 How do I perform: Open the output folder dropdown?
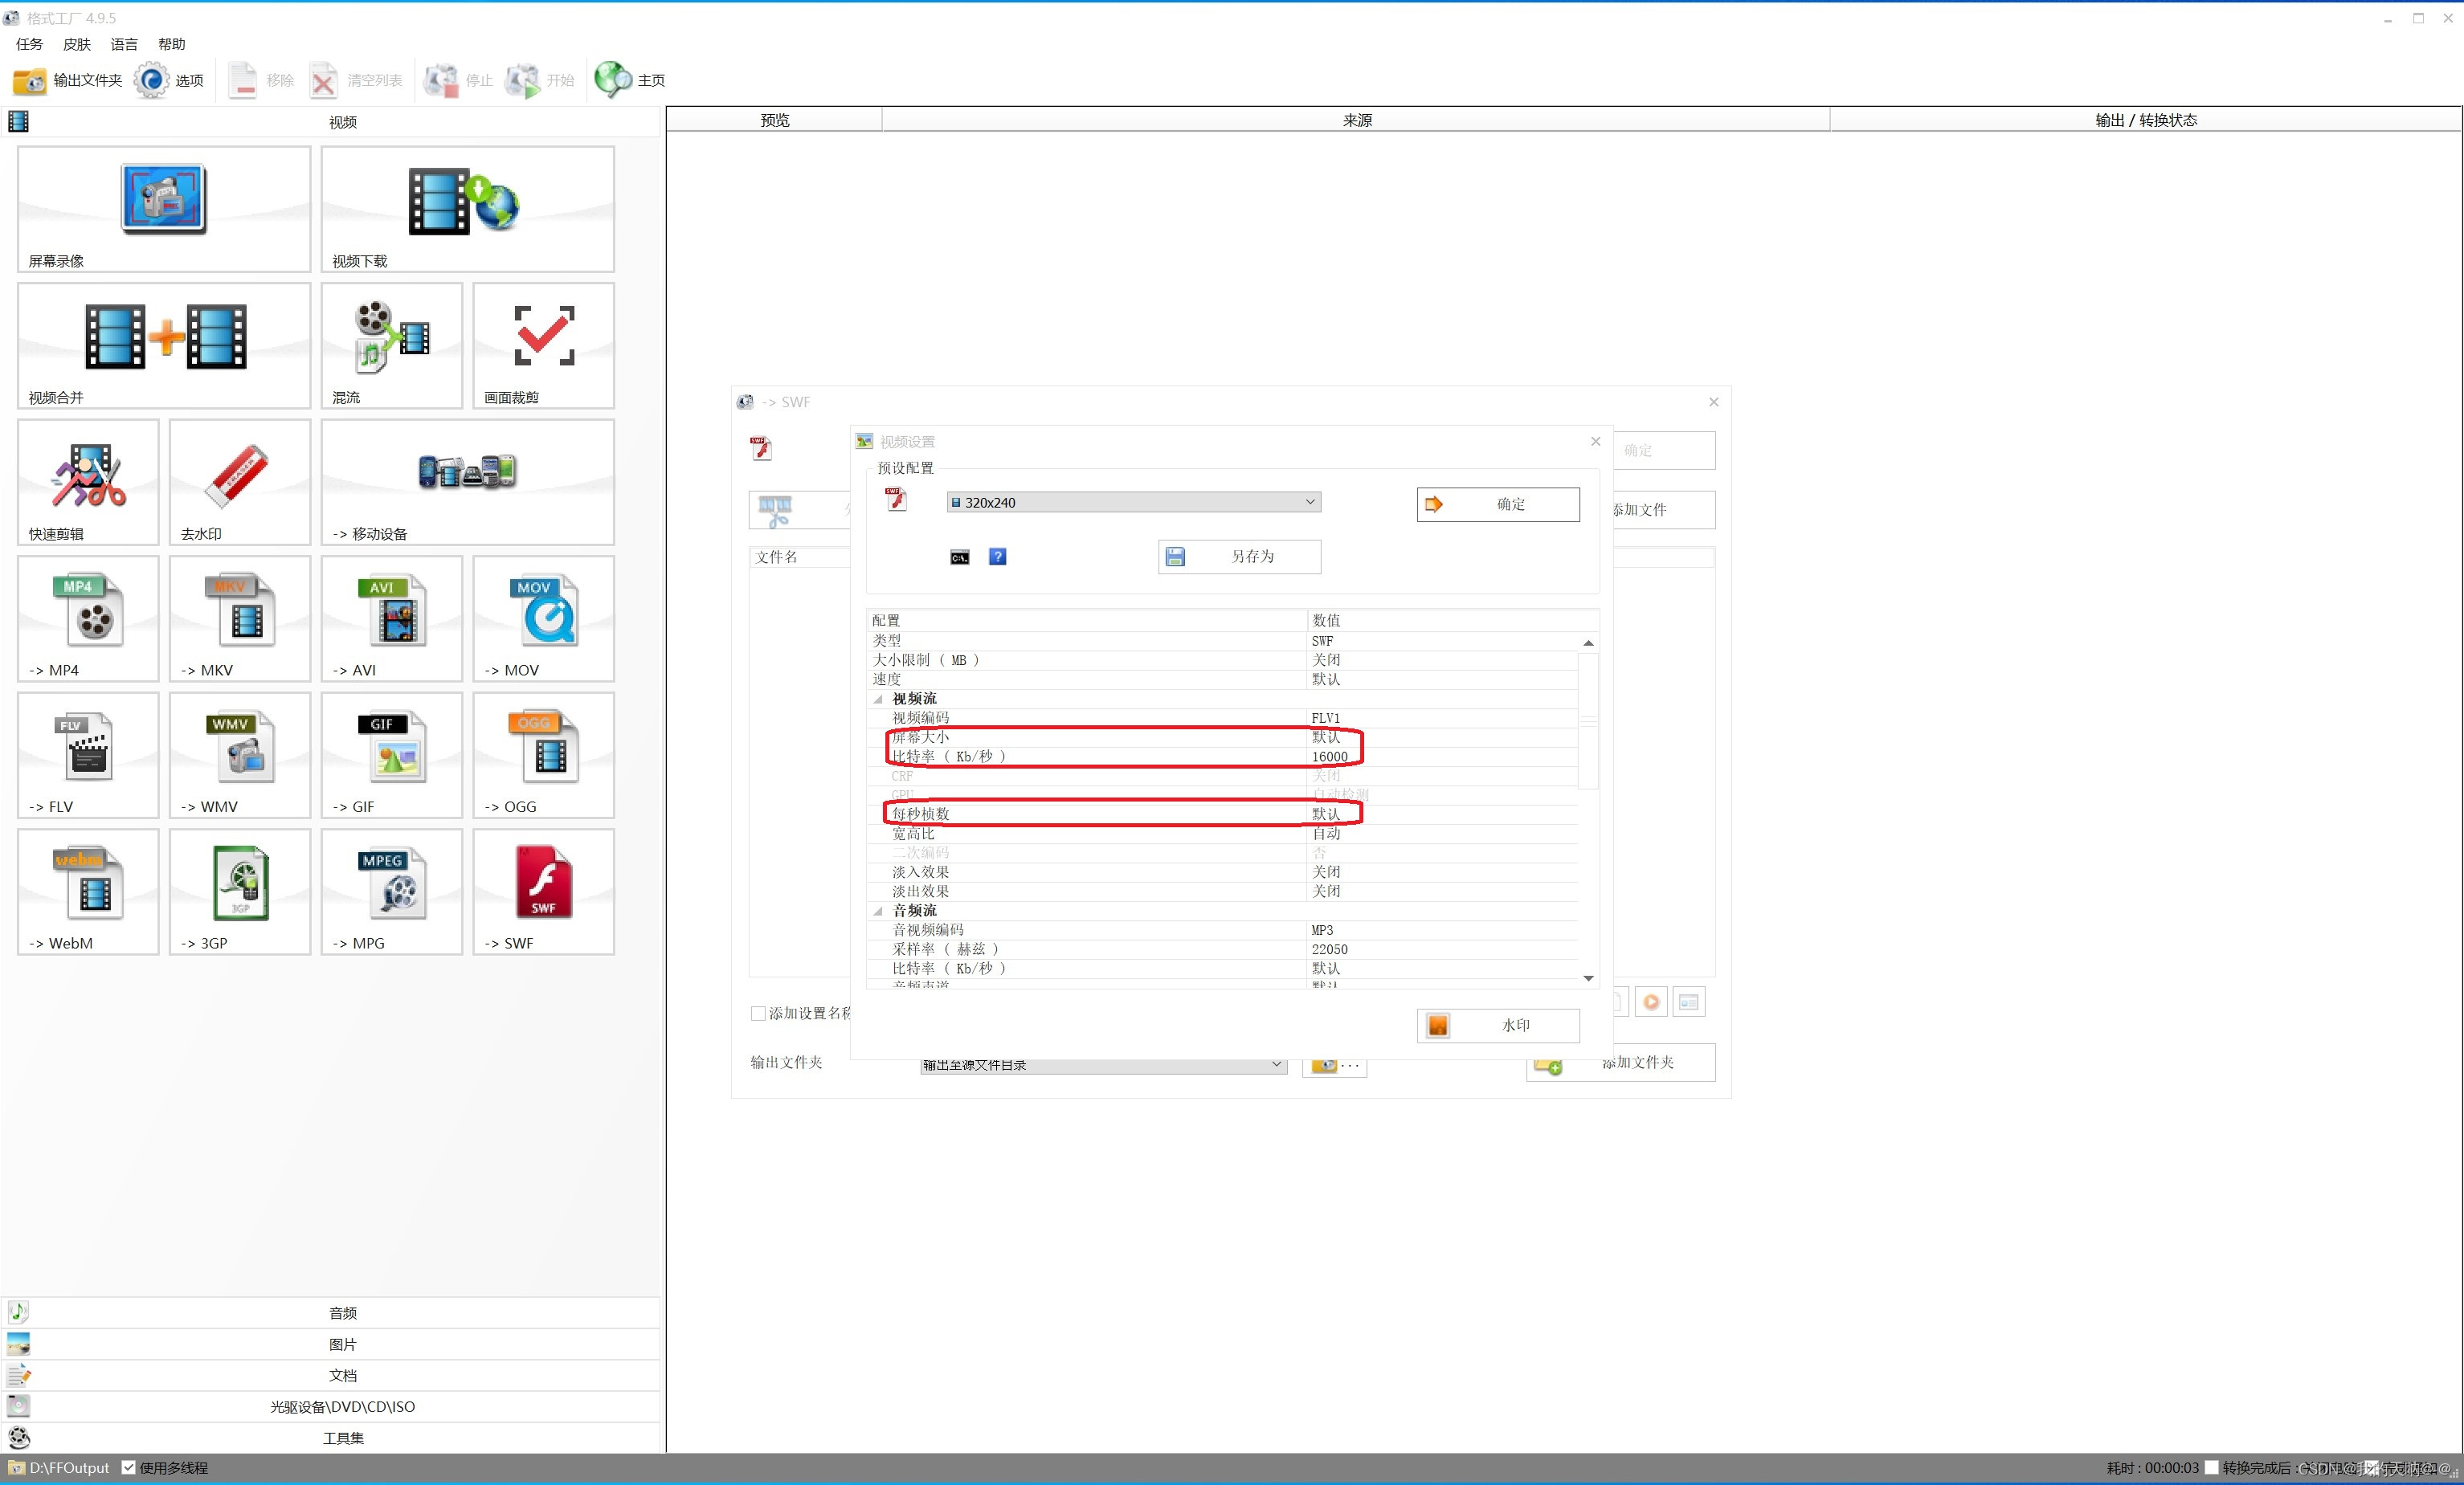pos(1276,1064)
